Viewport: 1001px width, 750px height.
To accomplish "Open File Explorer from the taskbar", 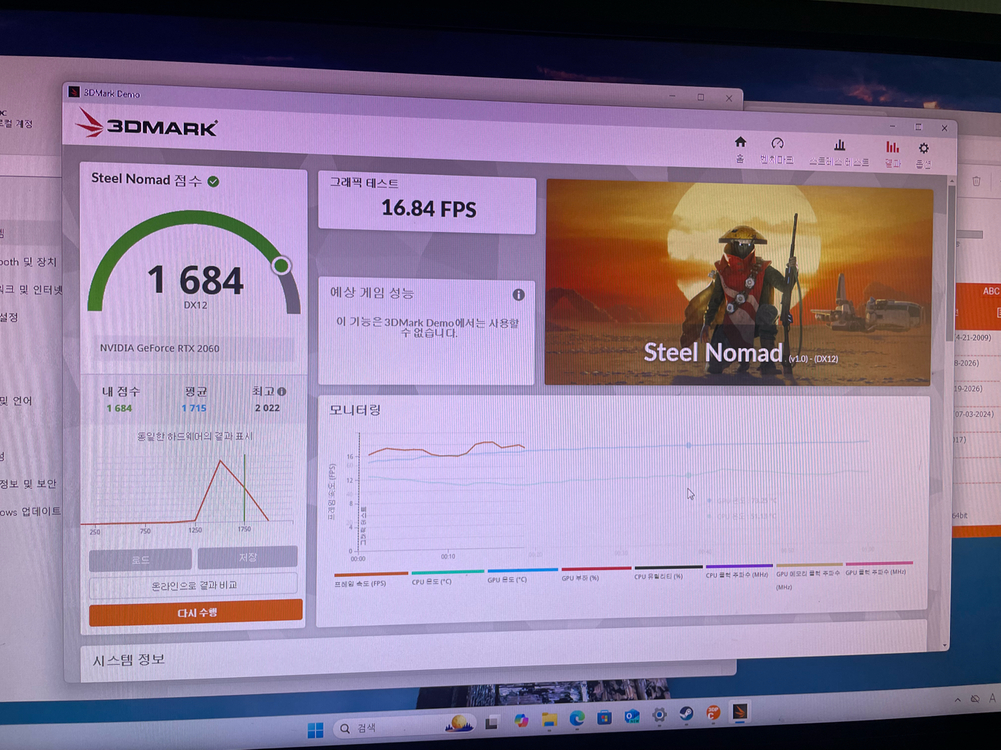I will [x=549, y=719].
